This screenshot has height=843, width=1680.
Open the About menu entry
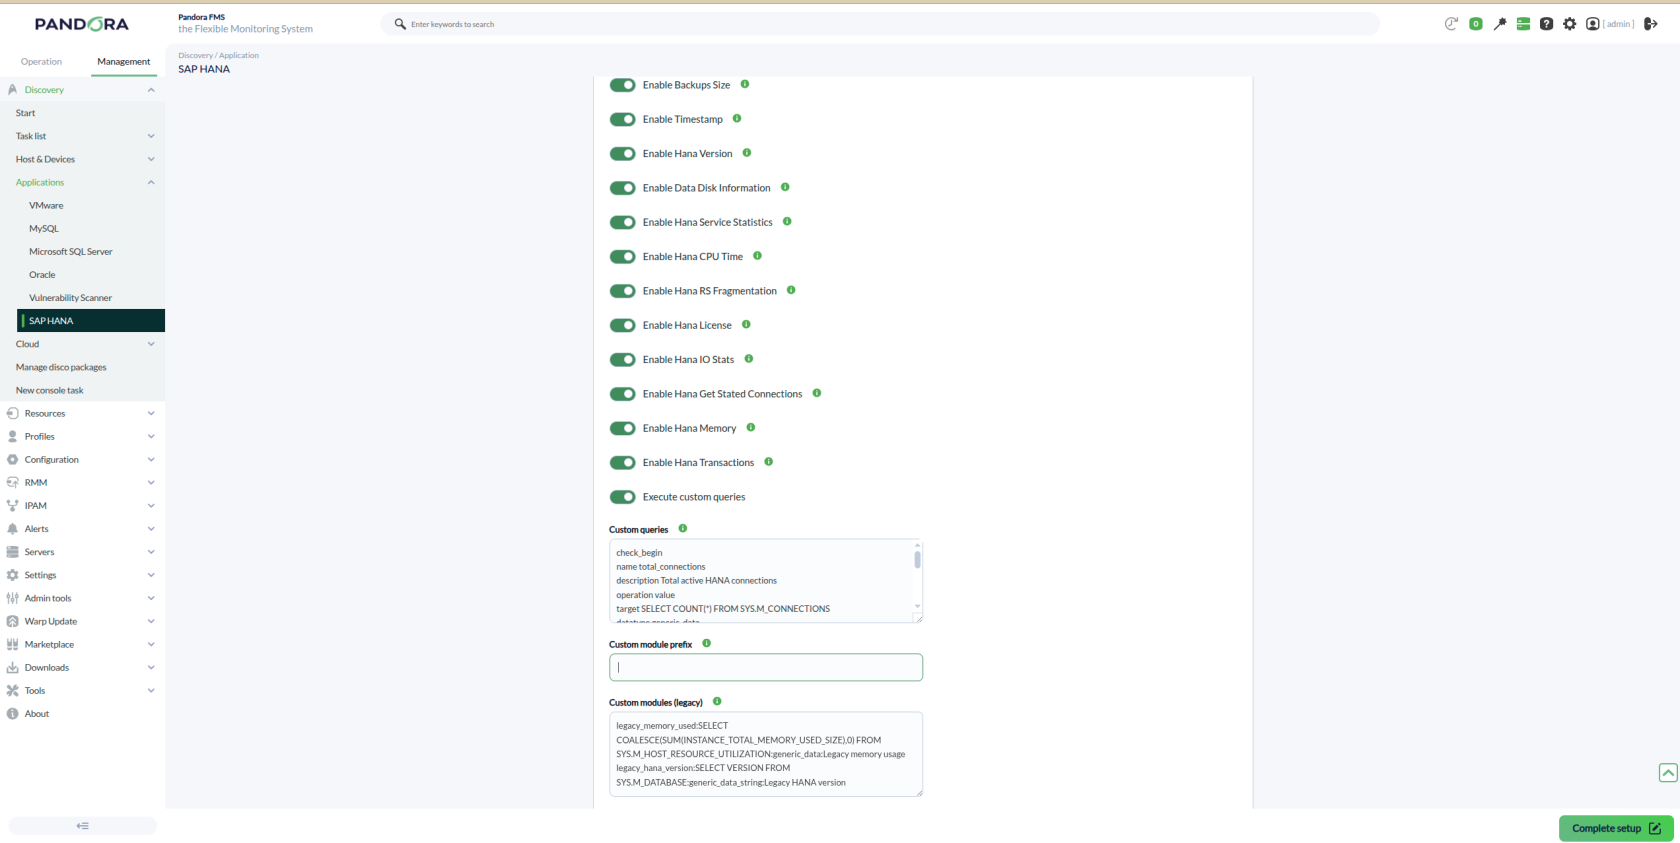coord(37,714)
